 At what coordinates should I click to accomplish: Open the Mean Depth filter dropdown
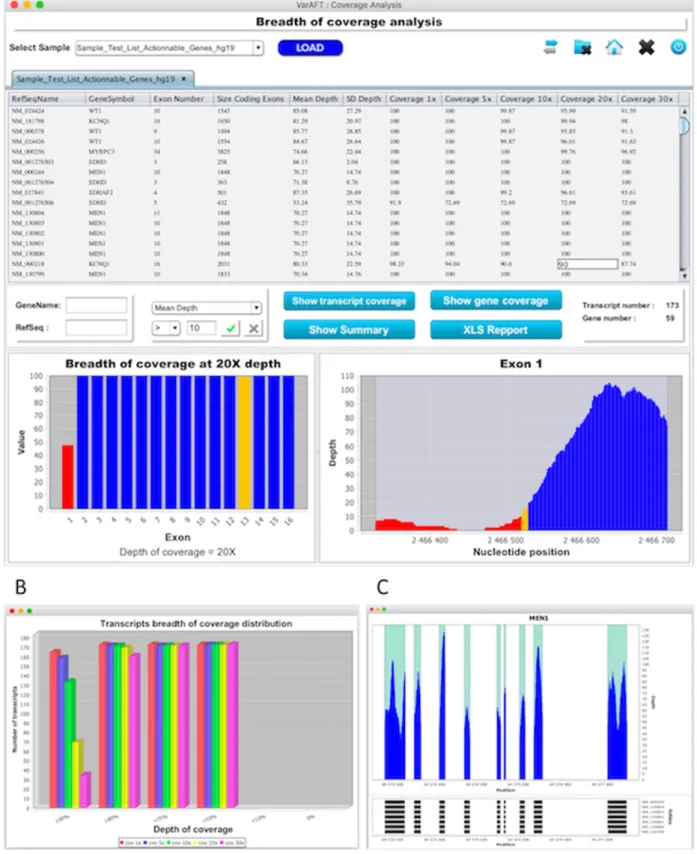(256, 308)
